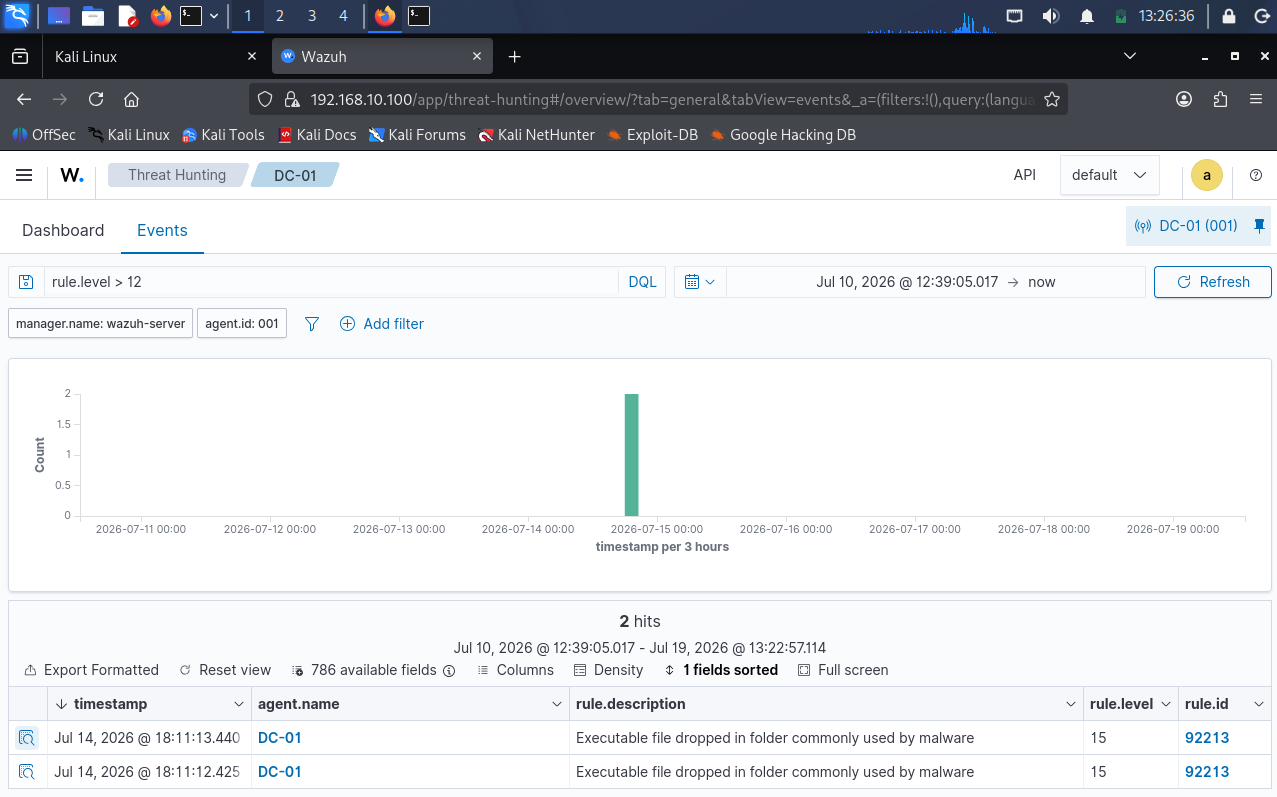This screenshot has width=1277, height=797.
Task: Open DC-01 link in the 18:11:12.425 row
Action: point(280,772)
